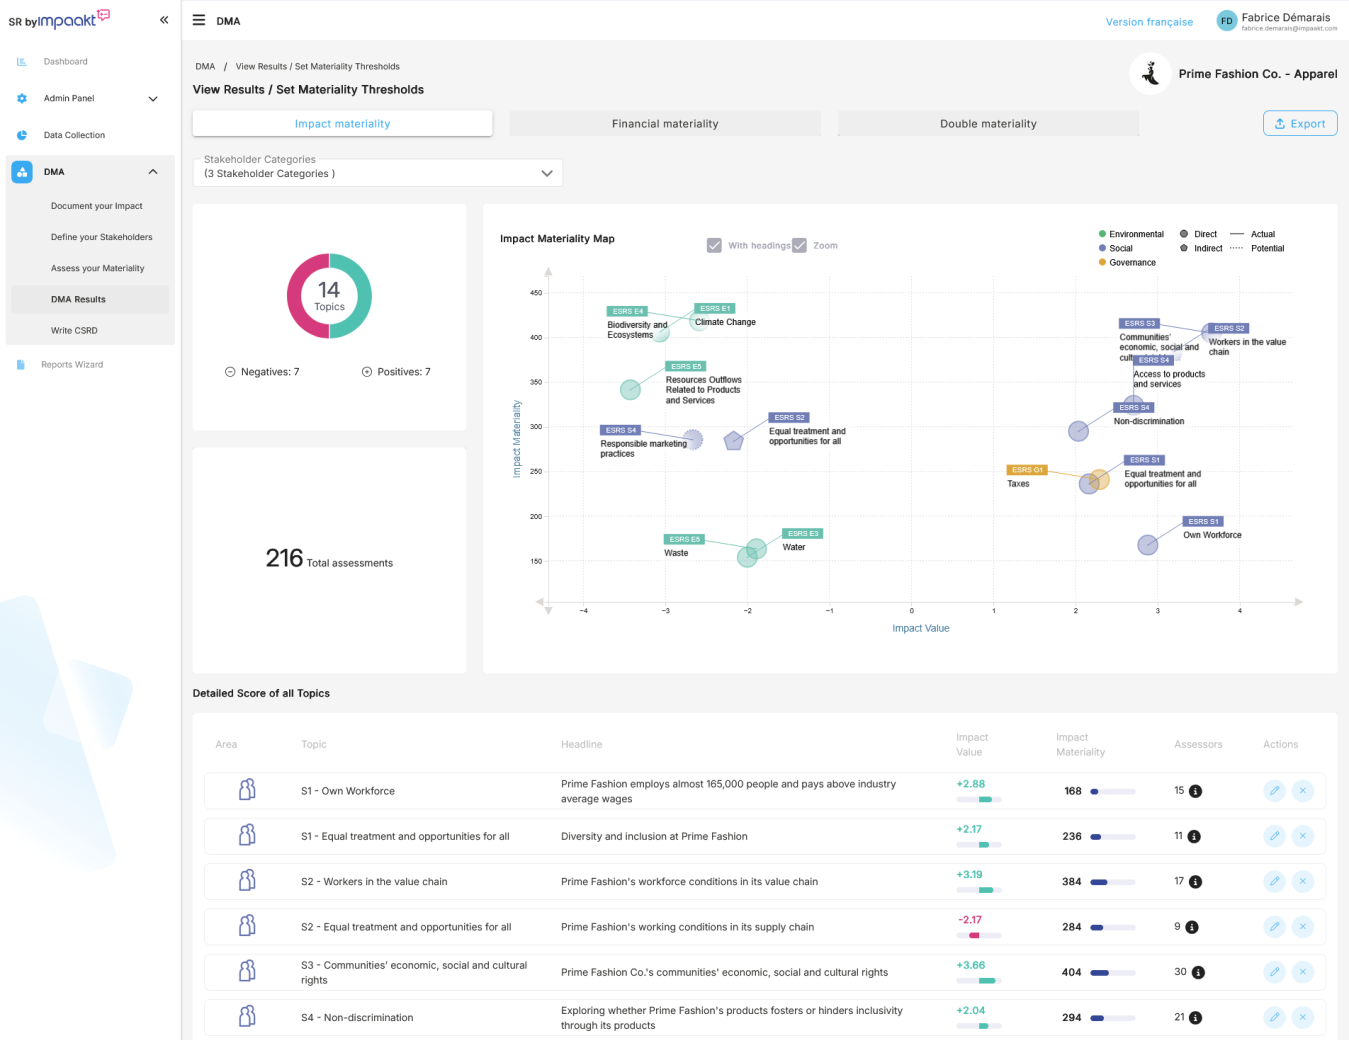Open the hamburger menu beside DMA
Screen dimensions: 1349x1040
pos(199,20)
